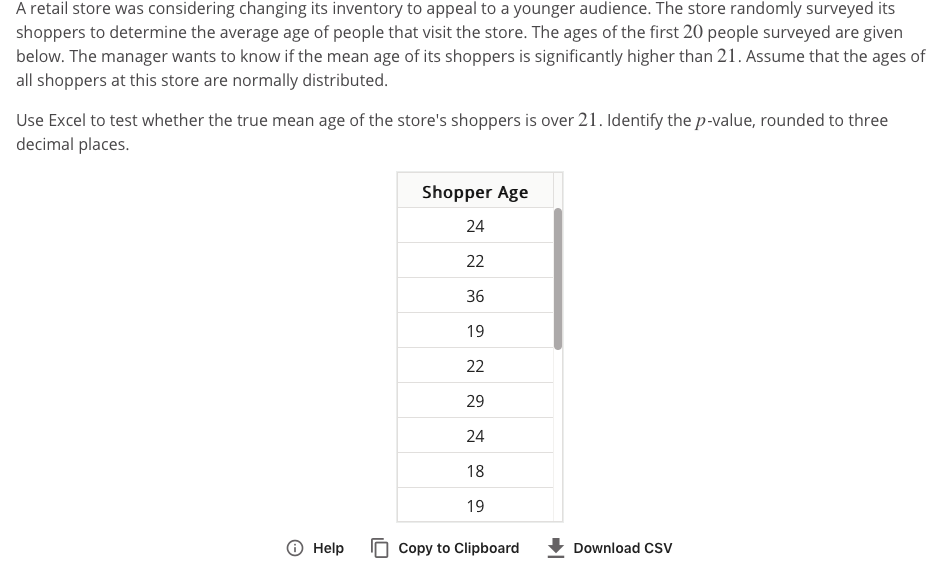This screenshot has height=585, width=938.
Task: Choose Download CSV label
Action: (623, 548)
